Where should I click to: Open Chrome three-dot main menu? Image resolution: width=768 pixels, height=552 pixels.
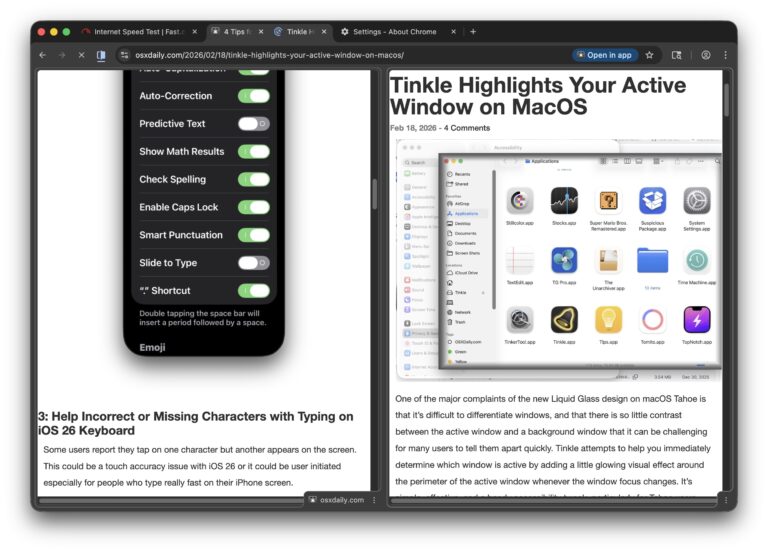(x=725, y=55)
